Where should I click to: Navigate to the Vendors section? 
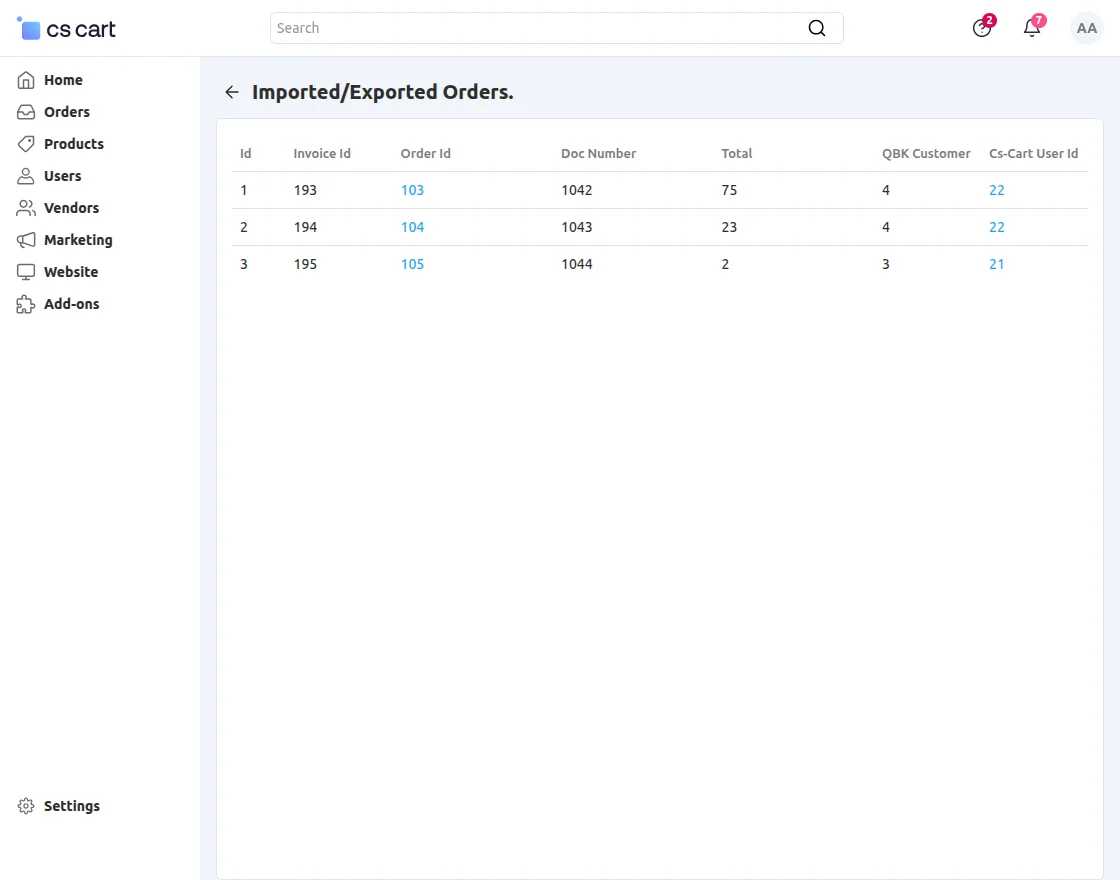point(71,208)
